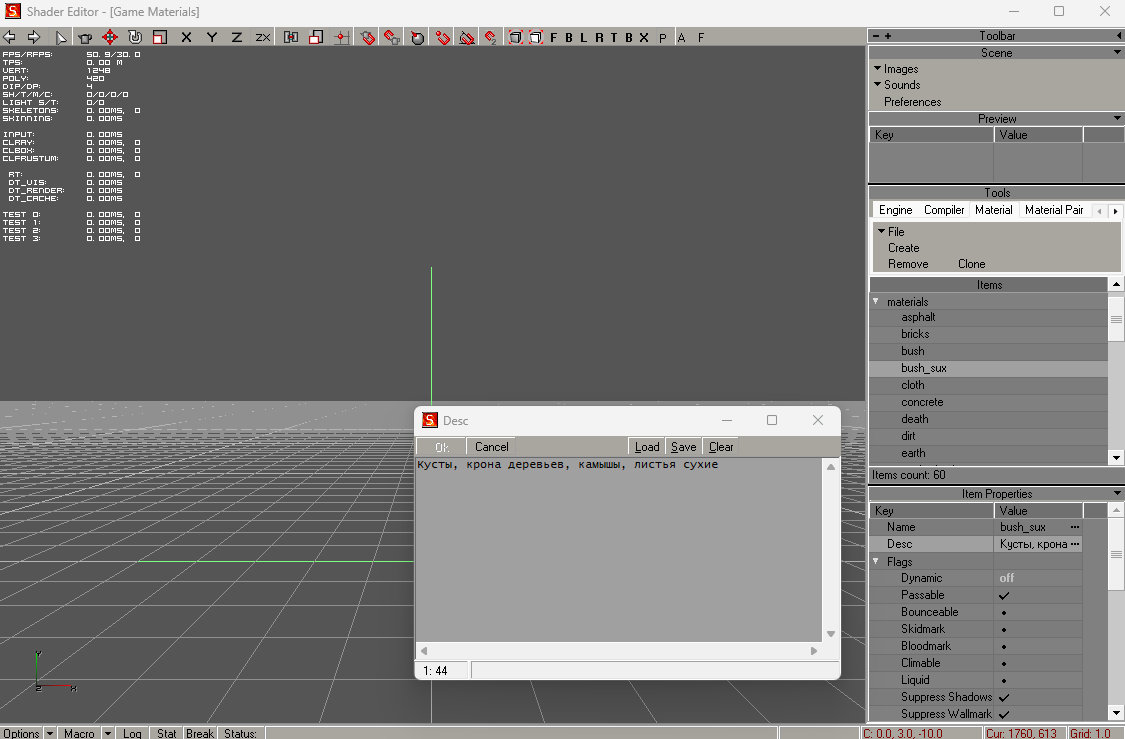This screenshot has width=1125, height=739.
Task: Choose the red Move tool icon
Action: click(110, 37)
